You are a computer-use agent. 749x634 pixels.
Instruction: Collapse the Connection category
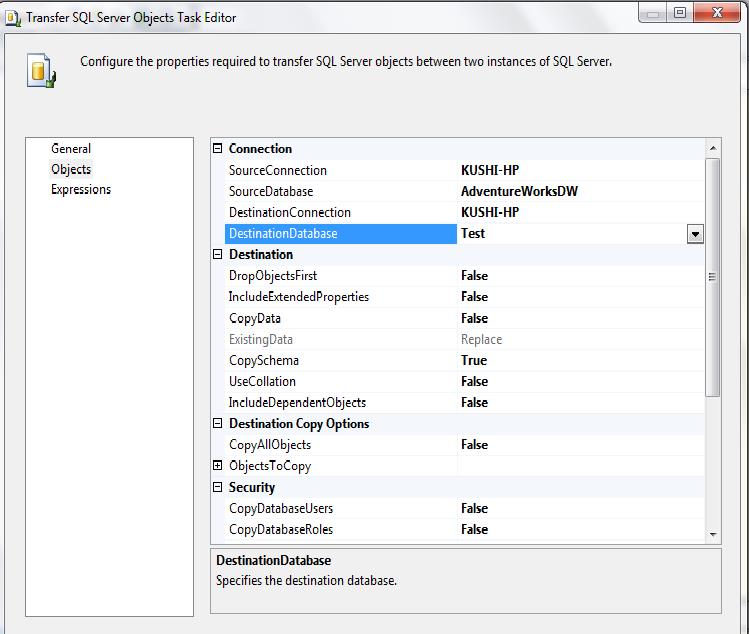coord(218,149)
